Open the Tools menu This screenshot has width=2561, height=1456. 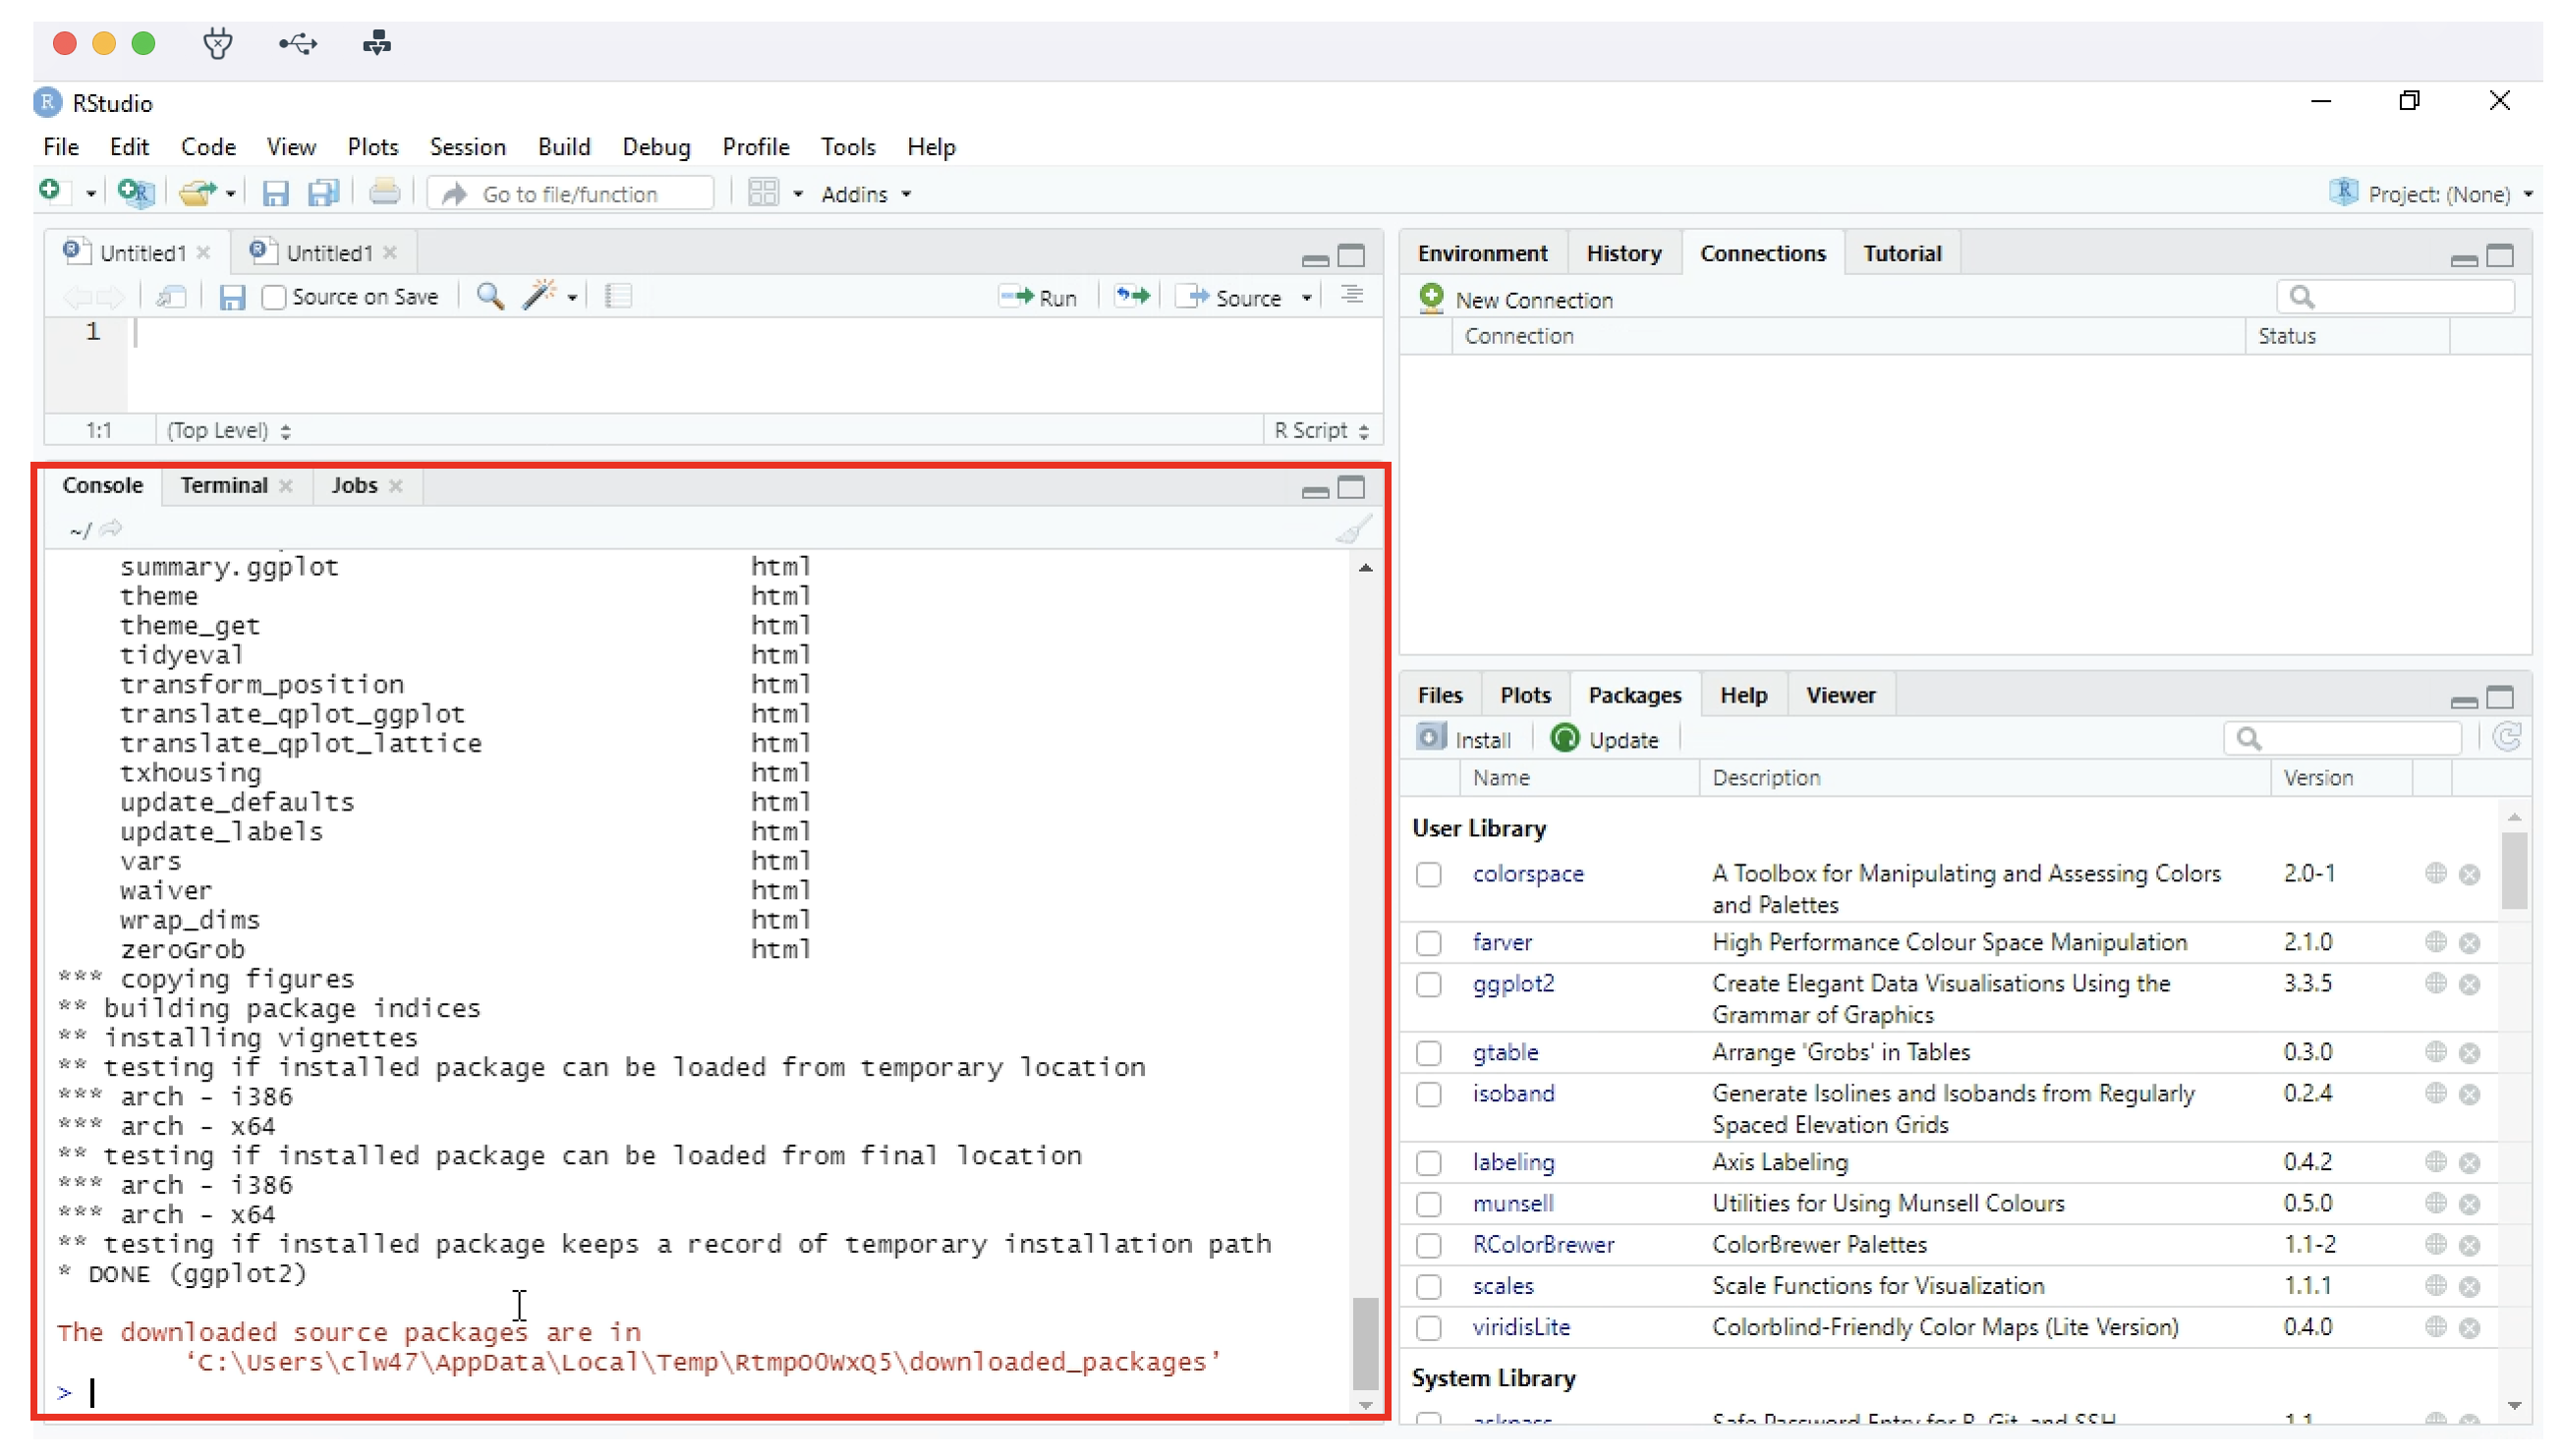[x=847, y=147]
